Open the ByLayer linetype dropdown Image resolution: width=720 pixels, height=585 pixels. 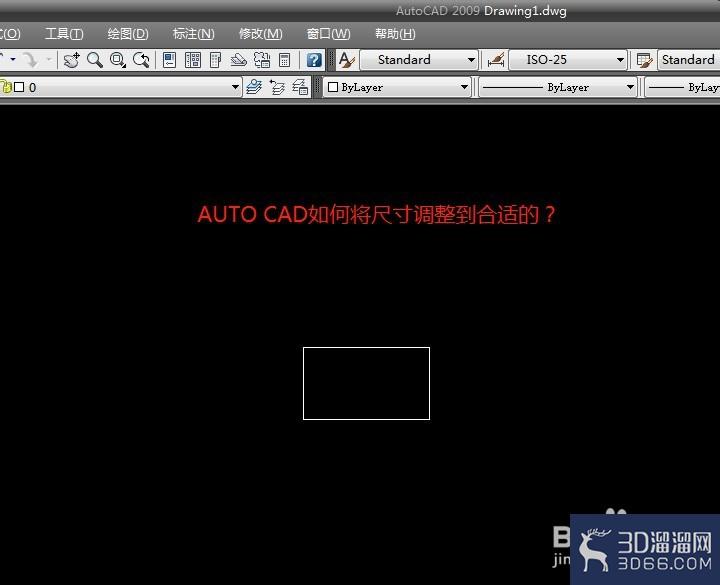(558, 87)
